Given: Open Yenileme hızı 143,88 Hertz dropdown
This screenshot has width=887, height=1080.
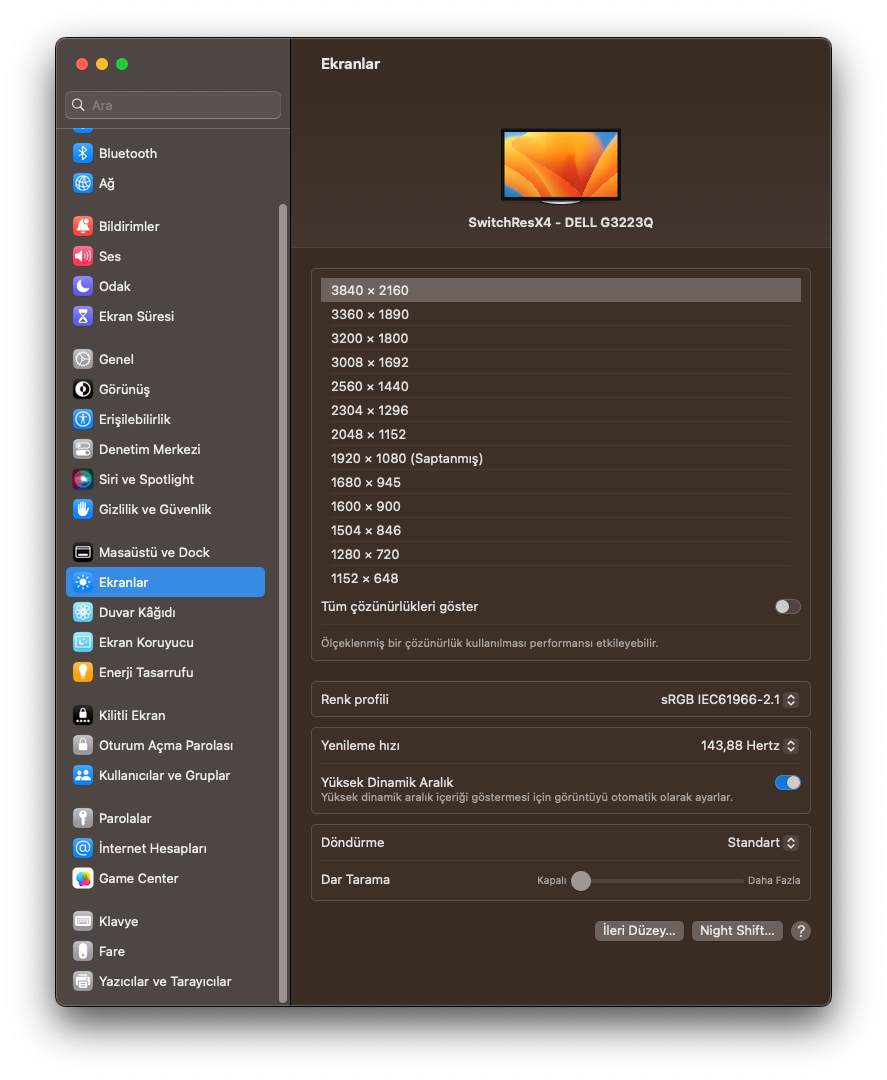Looking at the screenshot, I should (749, 745).
